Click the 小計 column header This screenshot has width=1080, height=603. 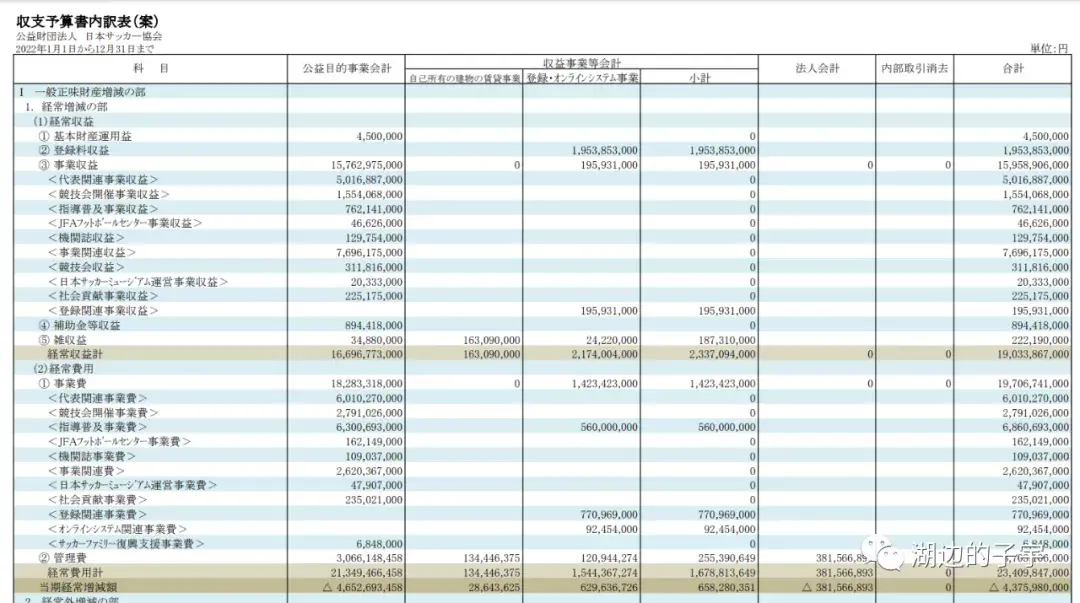[698, 77]
